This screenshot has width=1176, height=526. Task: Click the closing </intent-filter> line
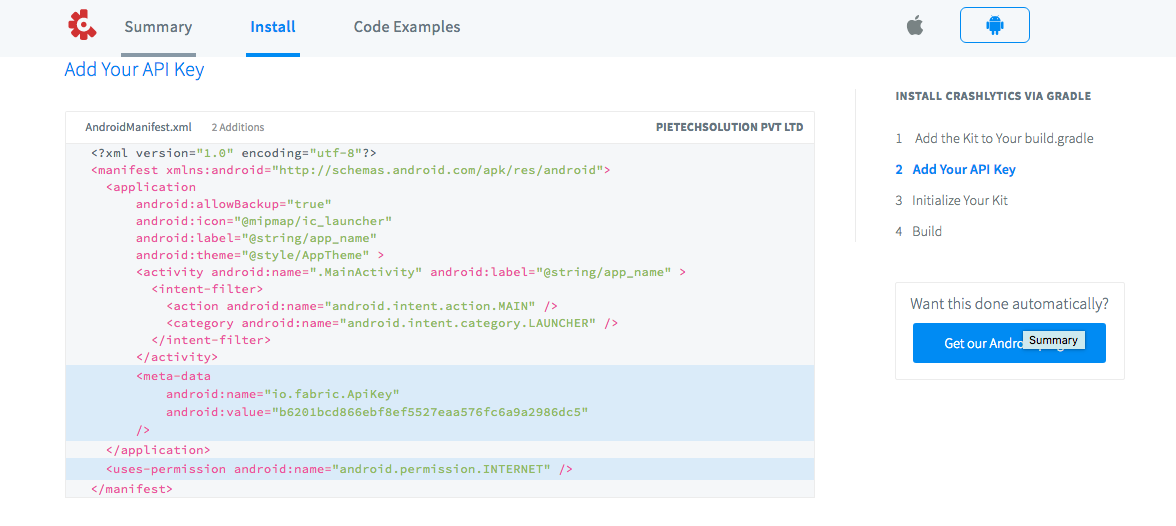coord(211,340)
